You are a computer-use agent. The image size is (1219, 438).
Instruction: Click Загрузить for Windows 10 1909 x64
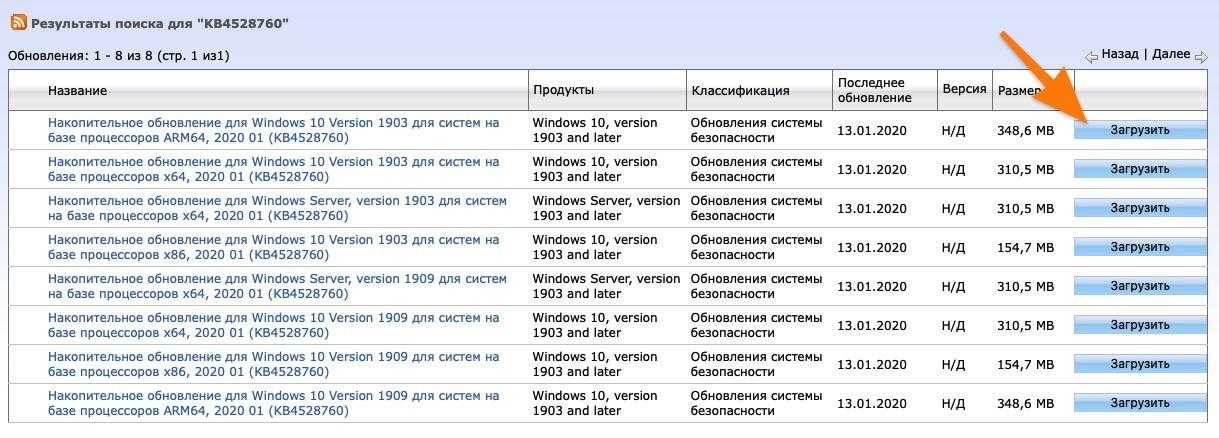click(1139, 325)
